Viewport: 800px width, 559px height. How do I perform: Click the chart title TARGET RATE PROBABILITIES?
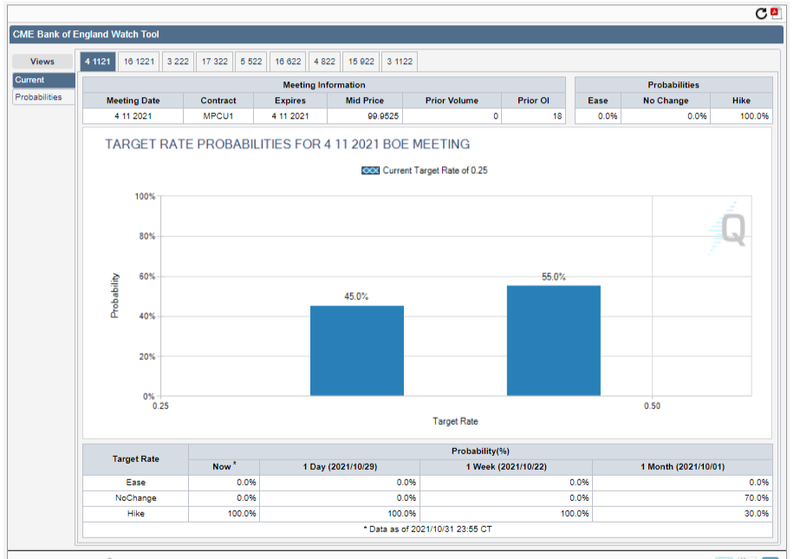(287, 144)
